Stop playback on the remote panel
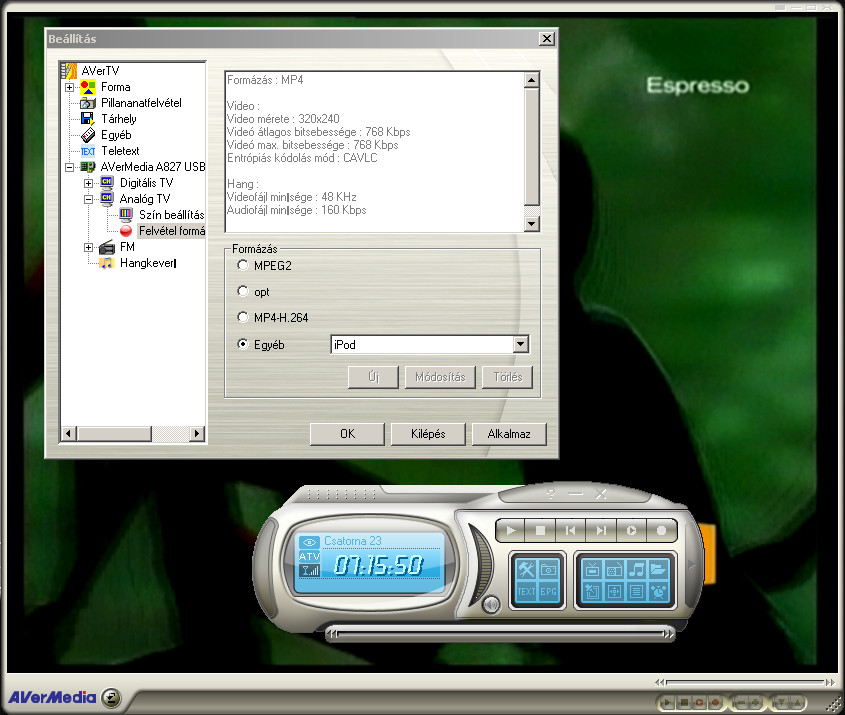845x715 pixels. tap(541, 531)
